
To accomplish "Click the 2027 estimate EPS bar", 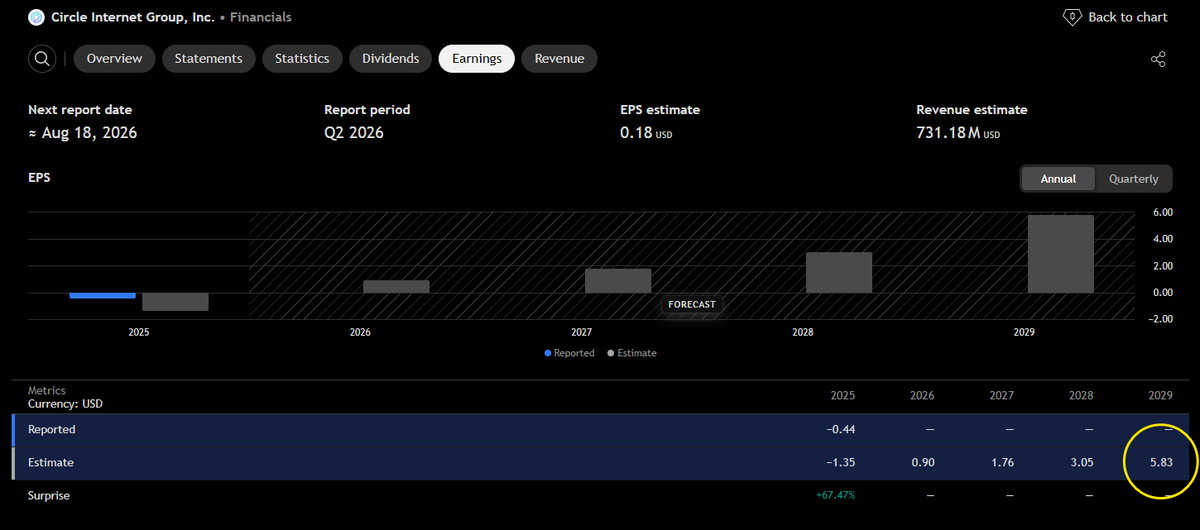I will click(618, 281).
